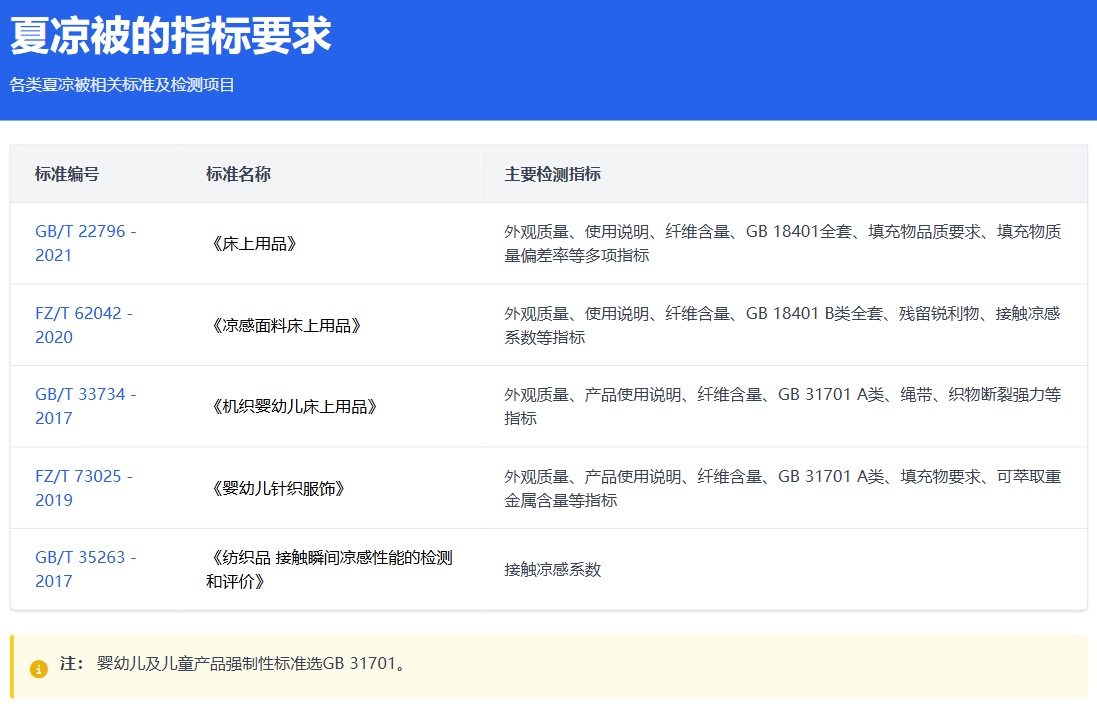Open the GB/T 22796 - 2021 standard link

point(85,243)
